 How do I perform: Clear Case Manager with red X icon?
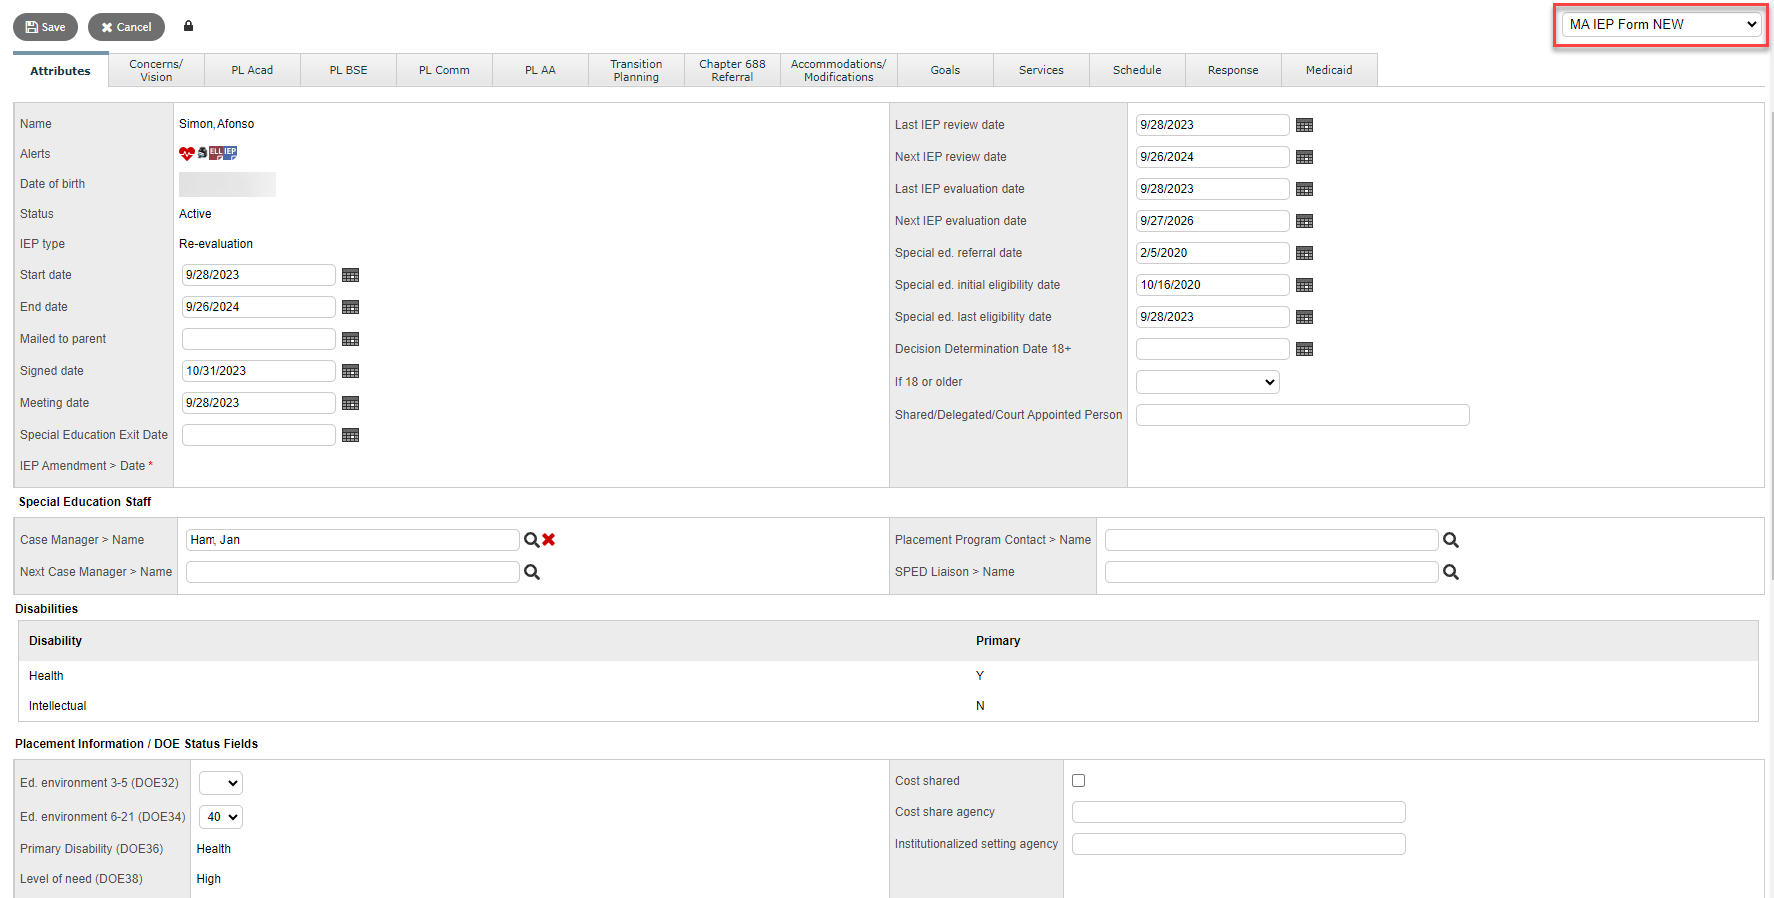coord(549,540)
